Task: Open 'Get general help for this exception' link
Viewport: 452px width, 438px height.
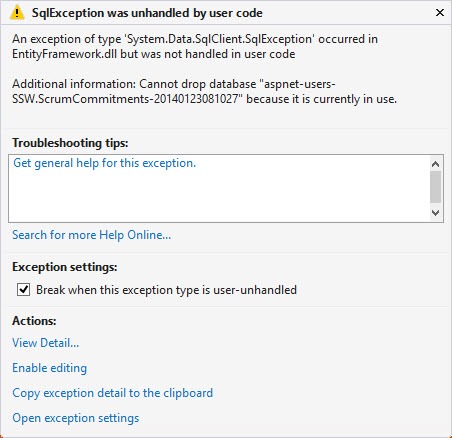Action: click(104, 163)
